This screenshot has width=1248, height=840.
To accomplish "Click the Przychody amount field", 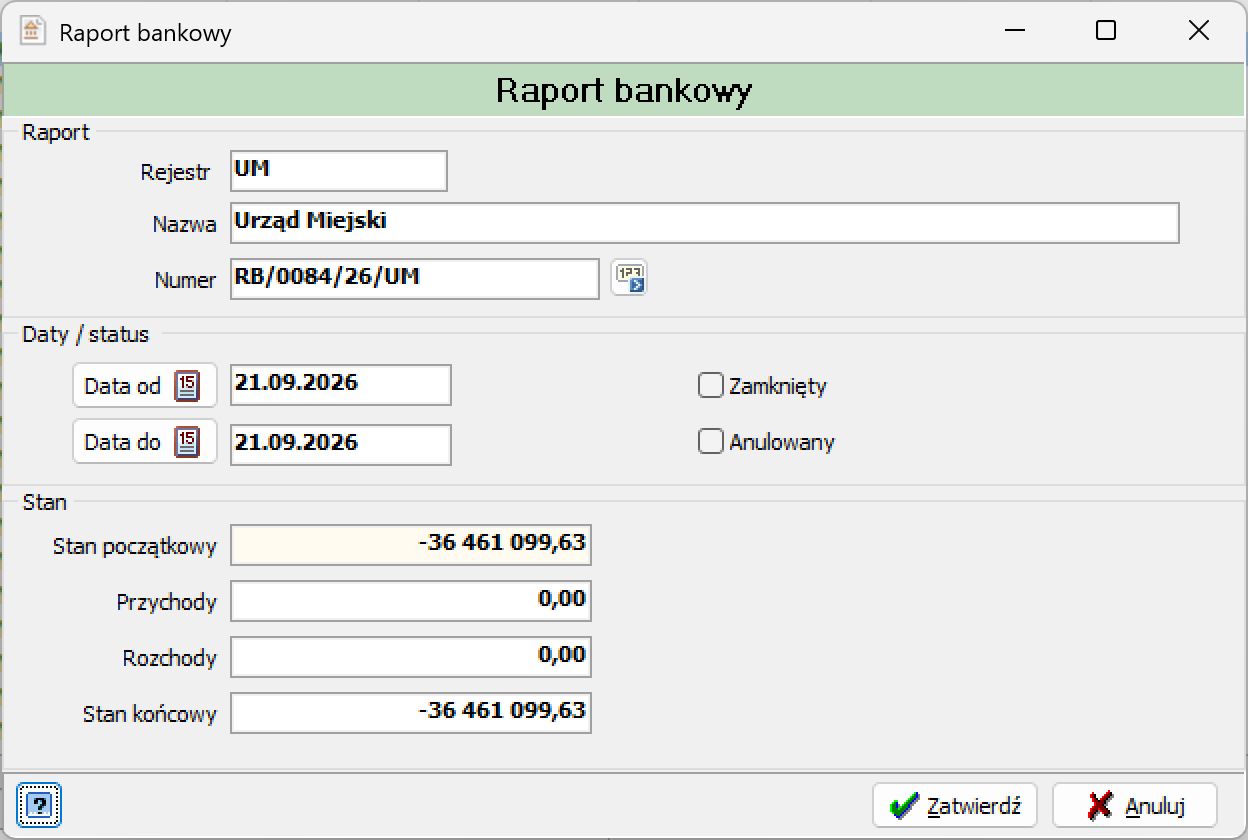I will pyautogui.click(x=411, y=601).
